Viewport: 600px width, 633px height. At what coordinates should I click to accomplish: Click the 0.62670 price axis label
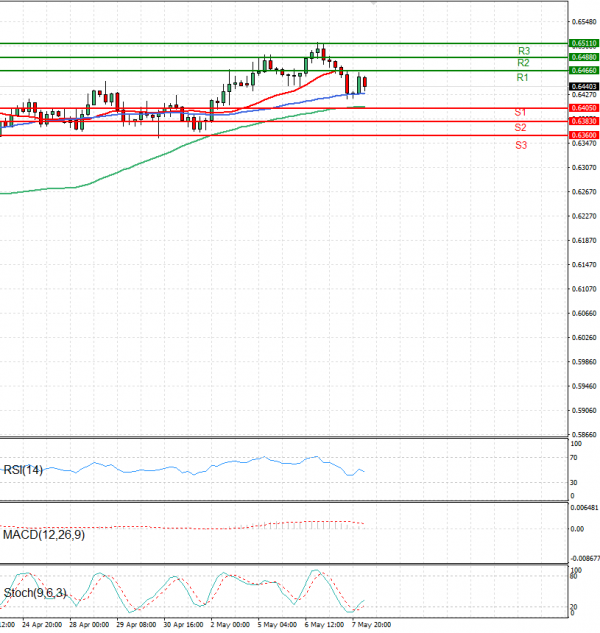pos(584,192)
